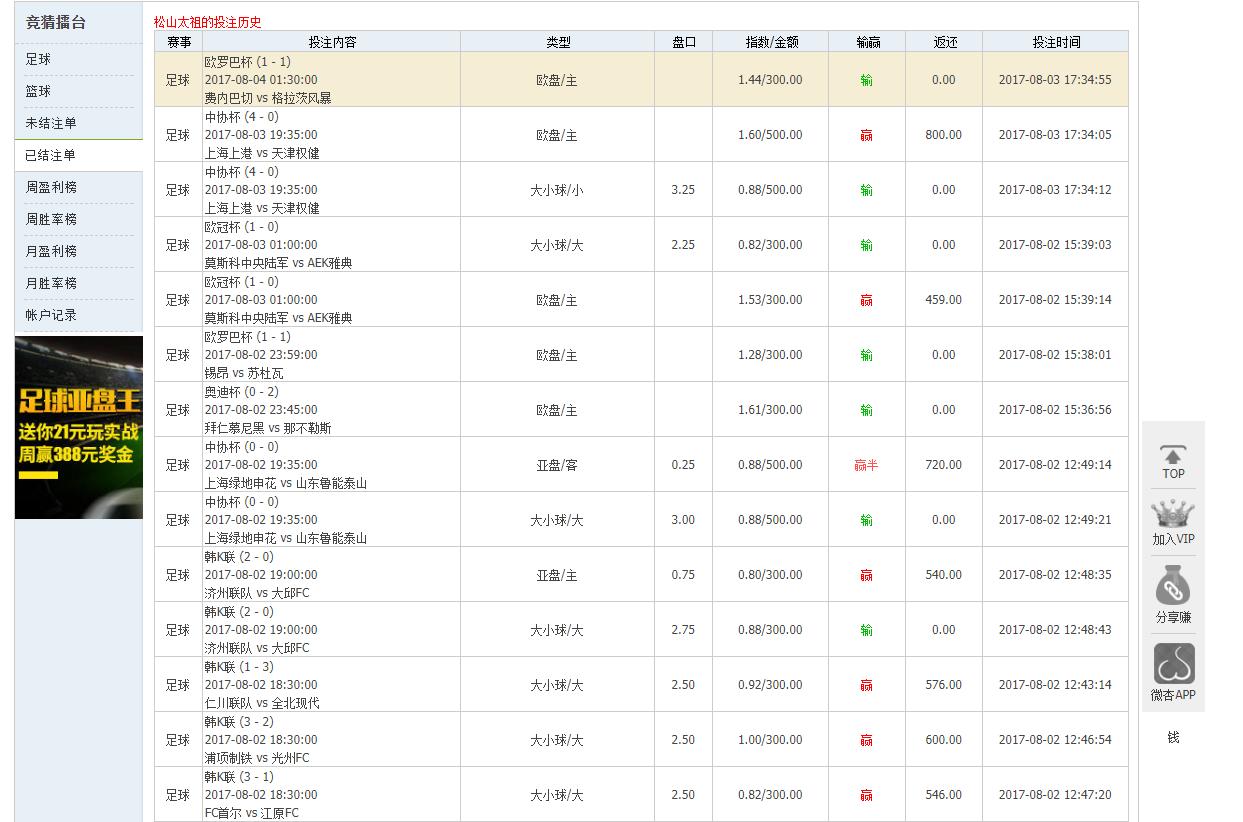Click the 竞猜擂台 sidebar heading
The width and height of the screenshot is (1243, 822).
click(x=56, y=22)
